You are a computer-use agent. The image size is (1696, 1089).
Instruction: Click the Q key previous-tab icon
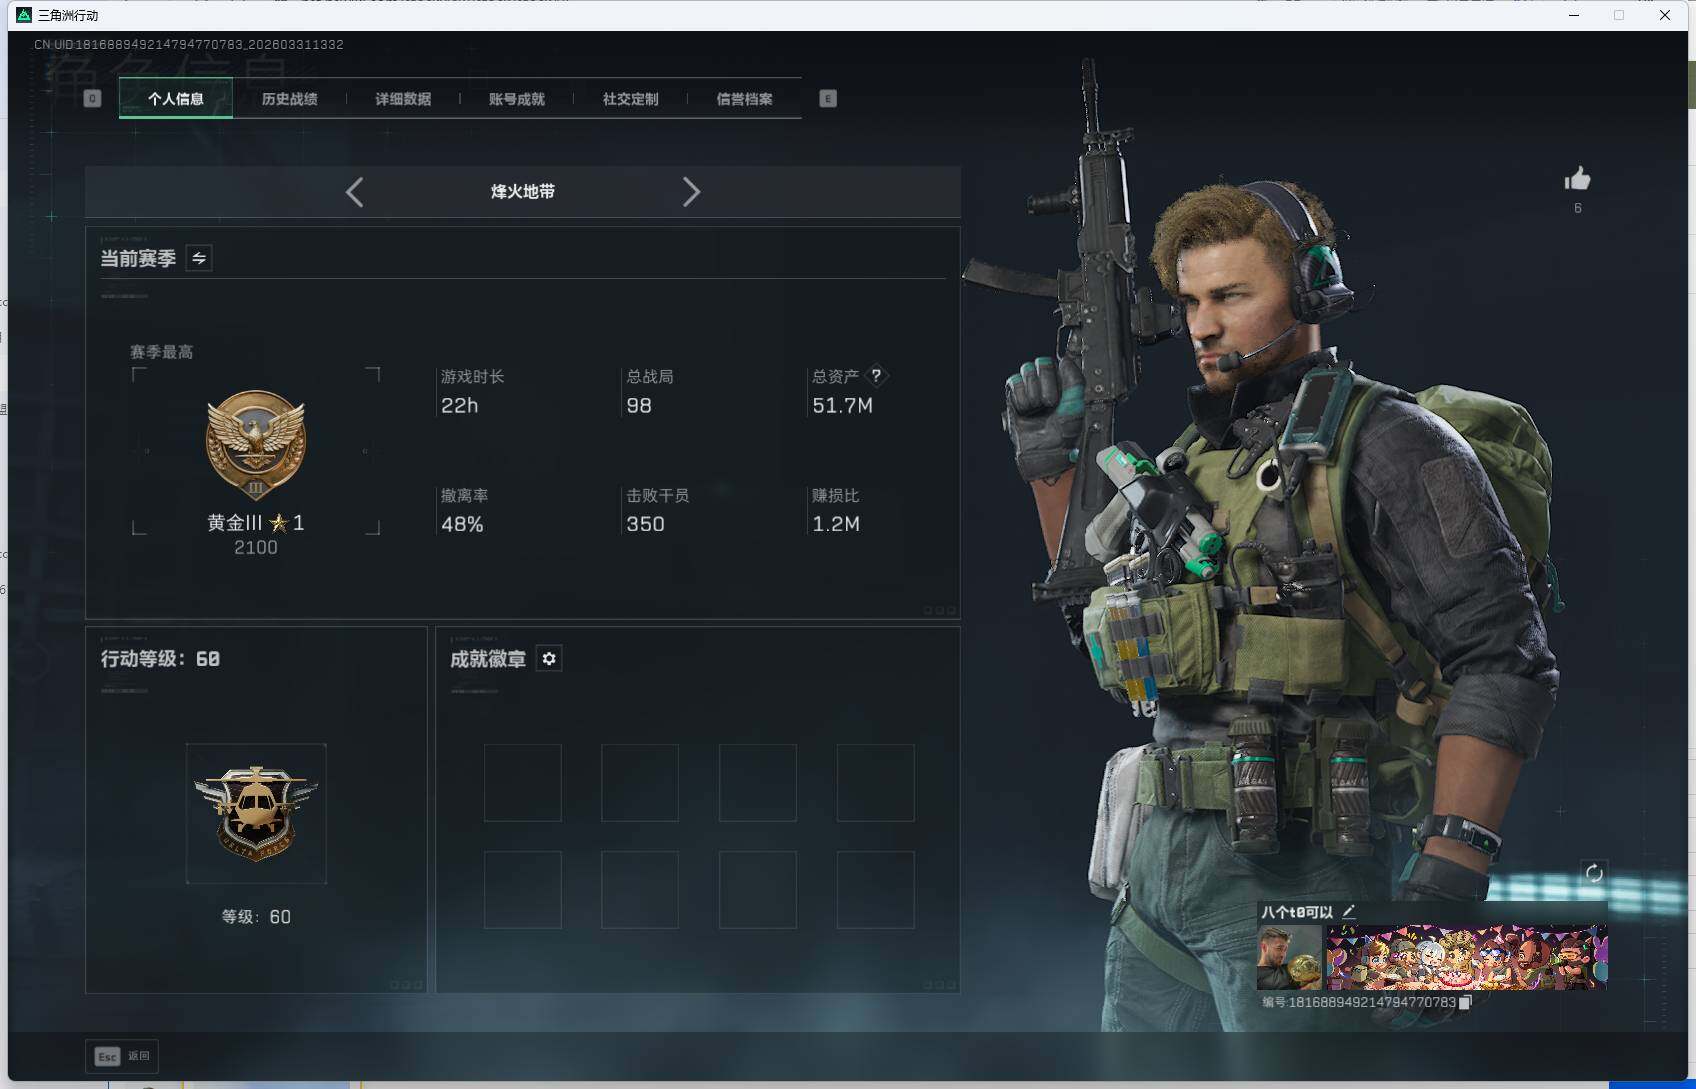(92, 98)
